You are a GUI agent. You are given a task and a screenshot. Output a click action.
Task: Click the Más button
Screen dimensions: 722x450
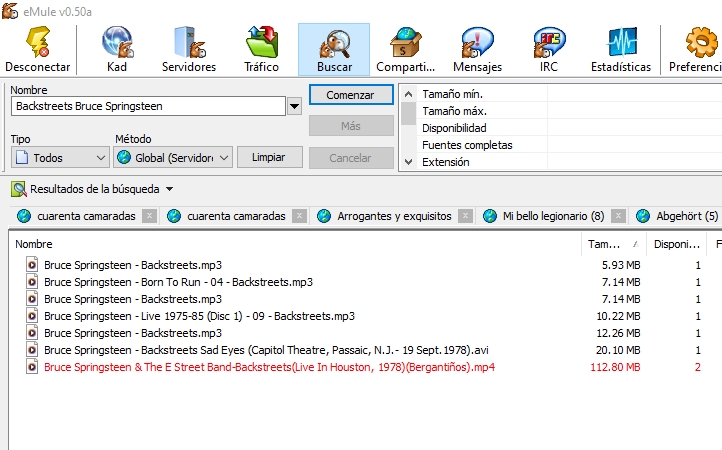pyautogui.click(x=351, y=126)
